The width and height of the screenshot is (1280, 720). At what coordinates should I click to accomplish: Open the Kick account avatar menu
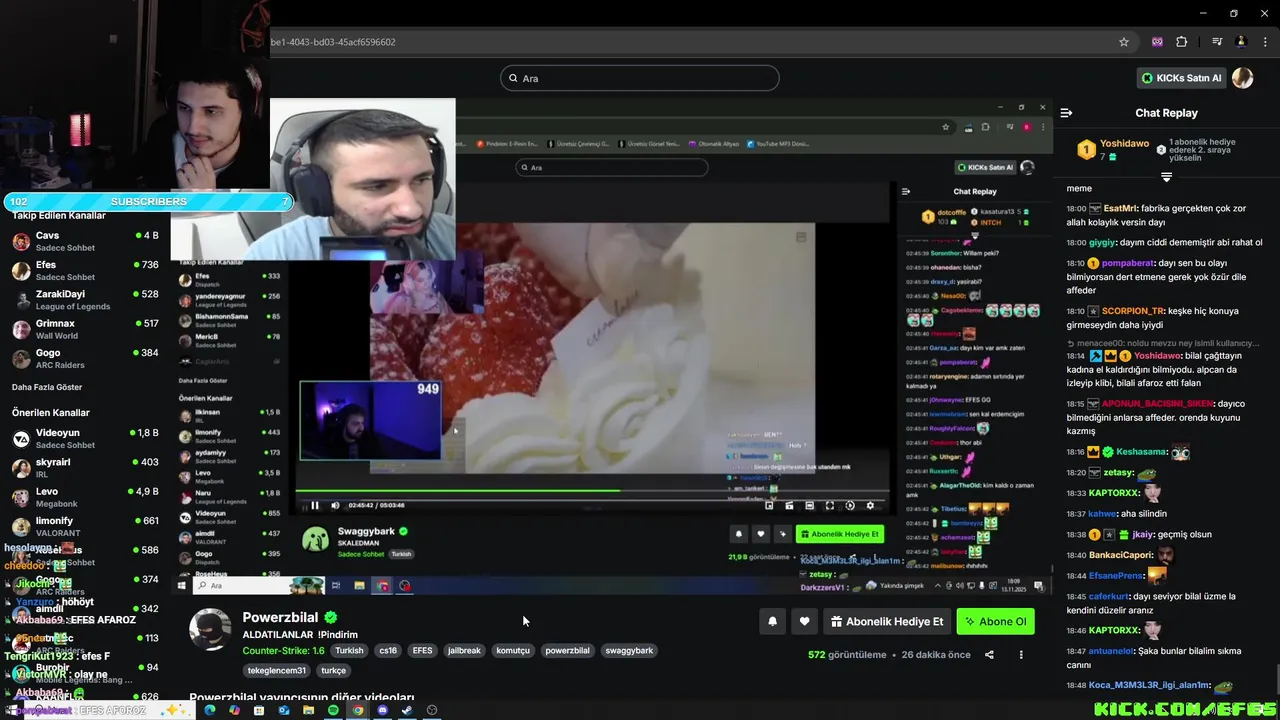point(1242,78)
